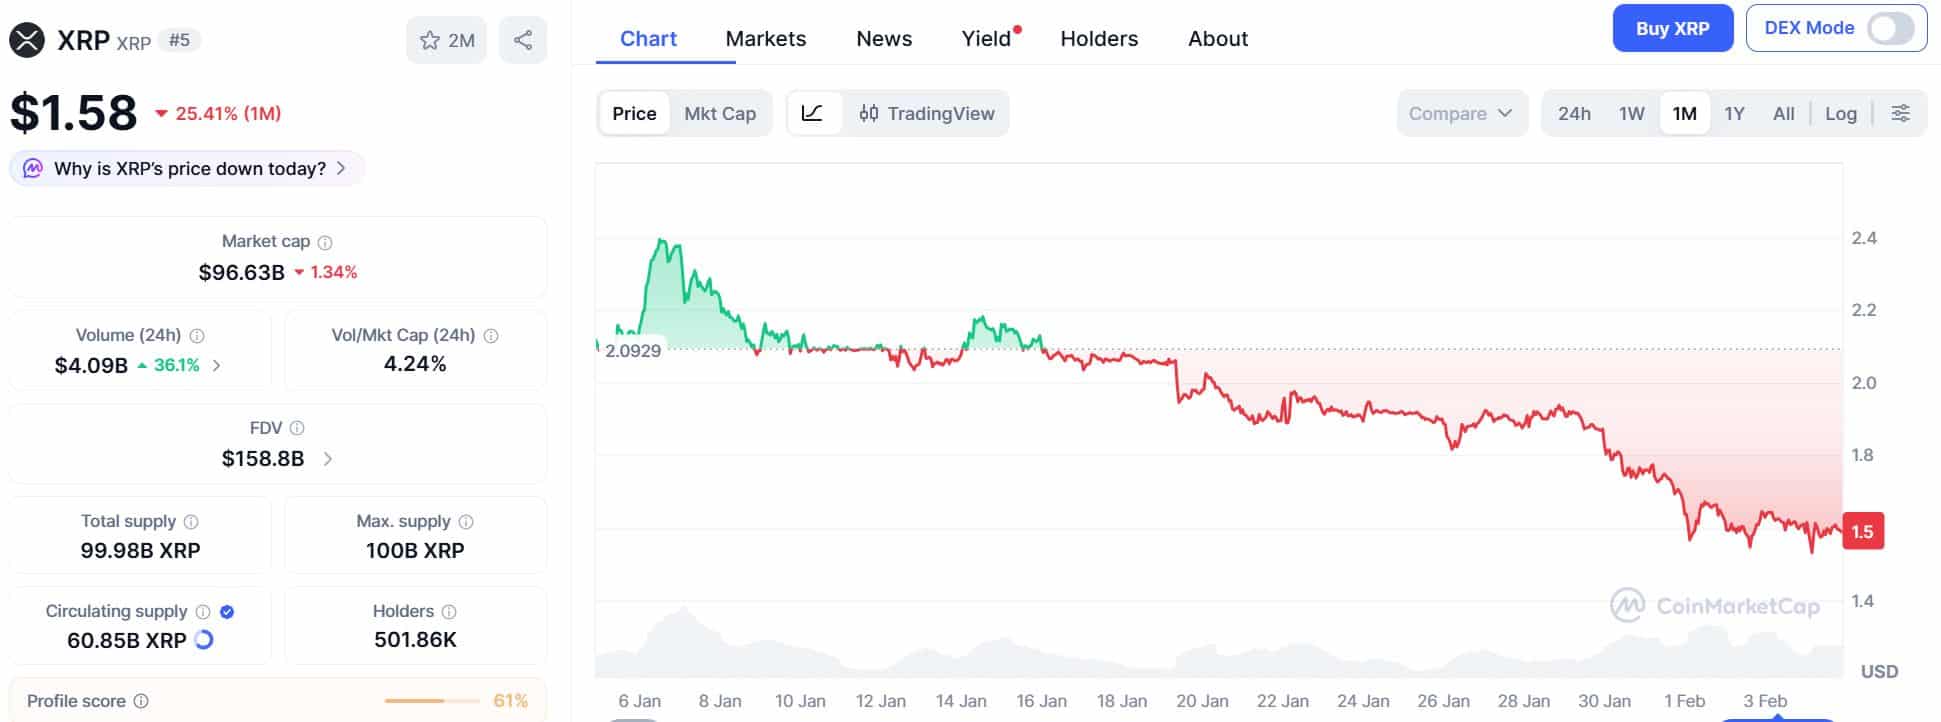Open chart customization settings icon
Image resolution: width=1941 pixels, height=722 pixels.
pos(1901,113)
